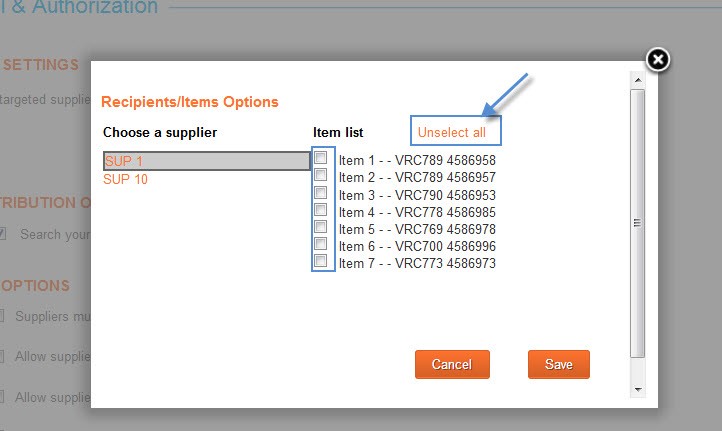
Task: Click the vertical scrollbar thumb grip
Action: point(638,223)
